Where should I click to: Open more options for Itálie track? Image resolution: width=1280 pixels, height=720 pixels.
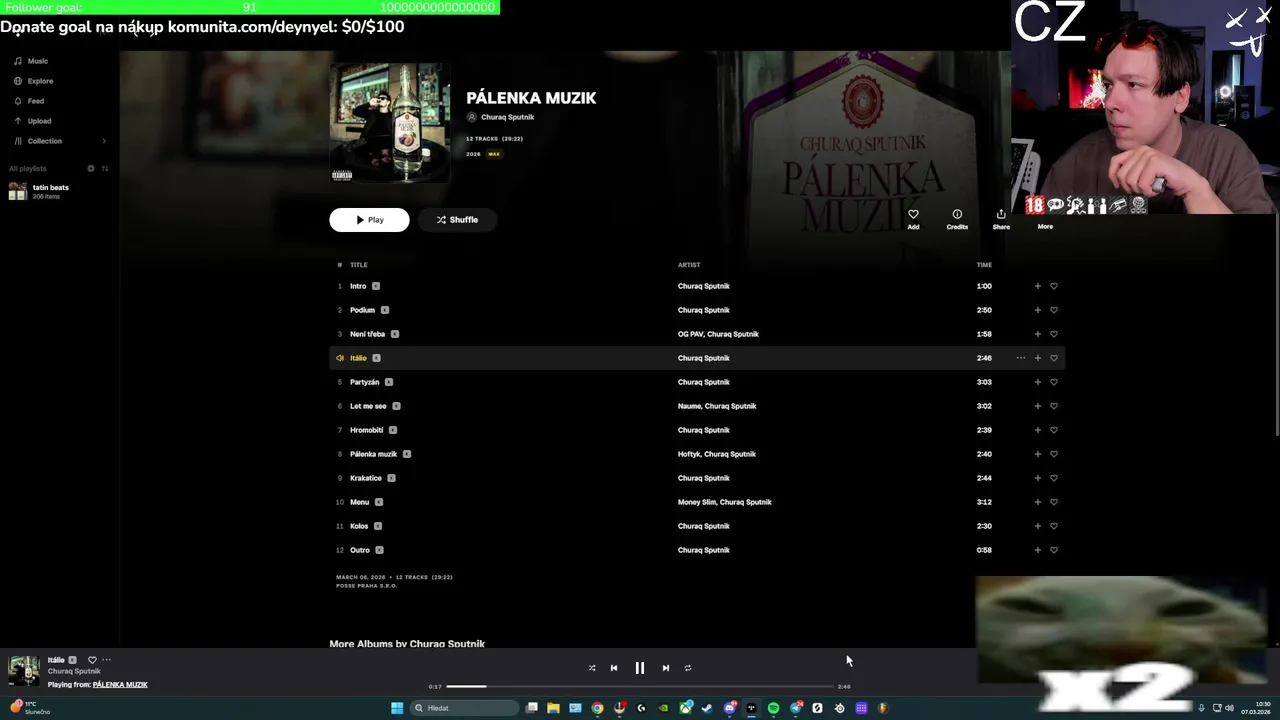pyautogui.click(x=1020, y=358)
